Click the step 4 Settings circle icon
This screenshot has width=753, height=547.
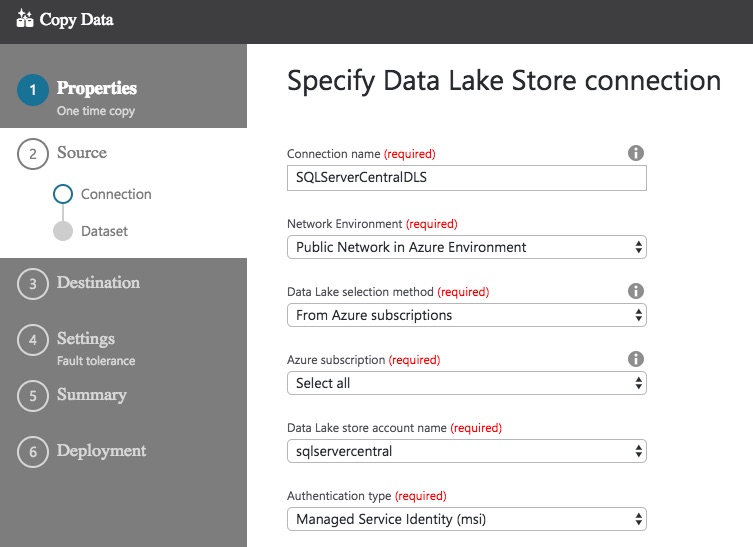click(33, 340)
